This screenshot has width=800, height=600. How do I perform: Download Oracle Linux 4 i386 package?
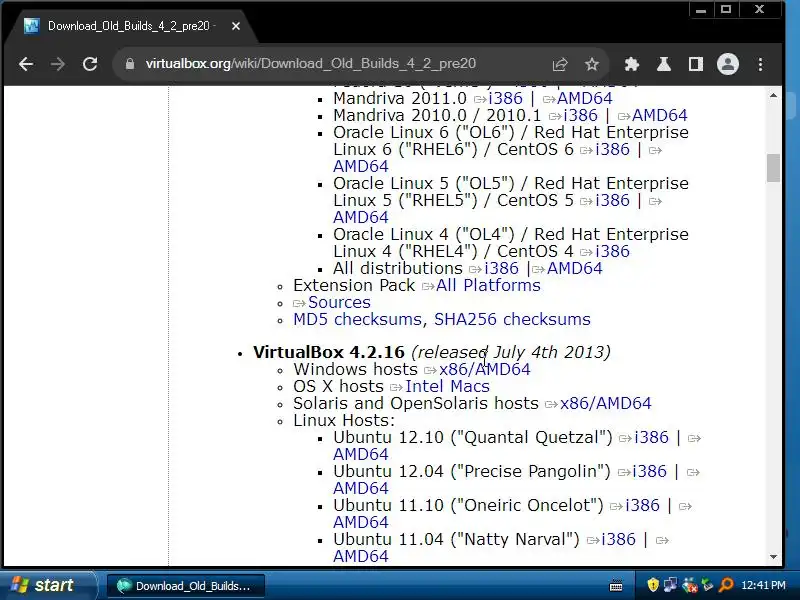click(x=612, y=252)
